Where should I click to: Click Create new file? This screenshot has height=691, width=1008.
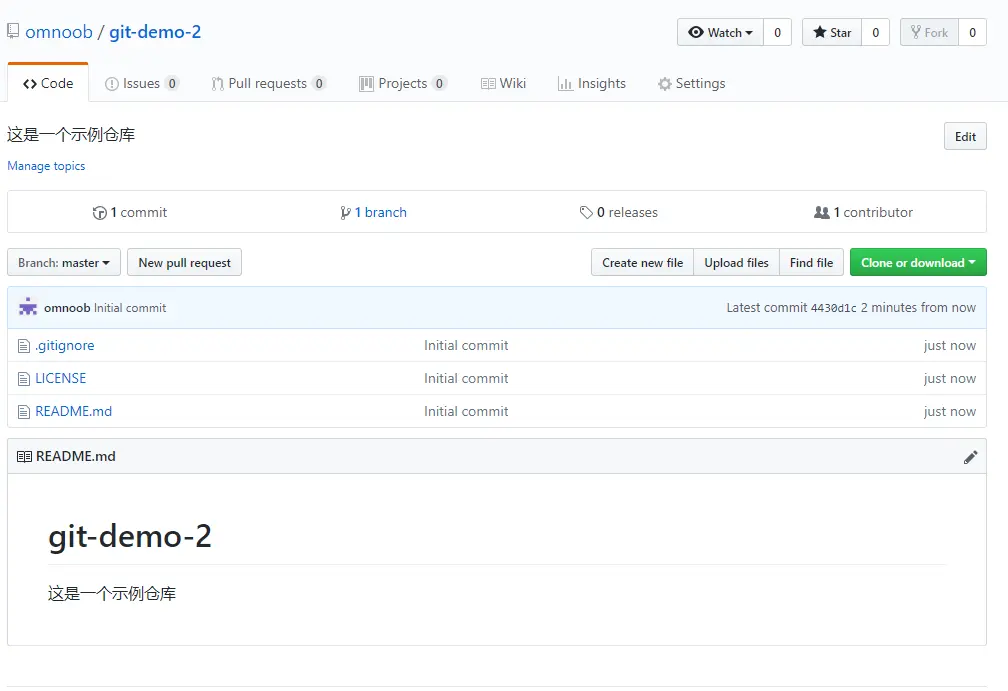coord(642,262)
